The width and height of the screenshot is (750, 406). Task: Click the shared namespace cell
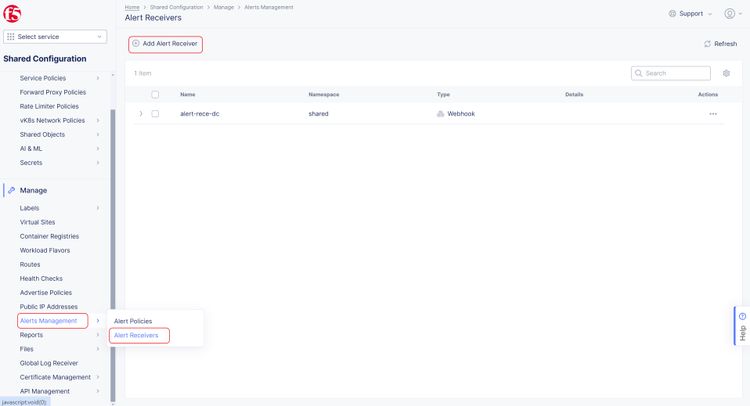[318, 114]
